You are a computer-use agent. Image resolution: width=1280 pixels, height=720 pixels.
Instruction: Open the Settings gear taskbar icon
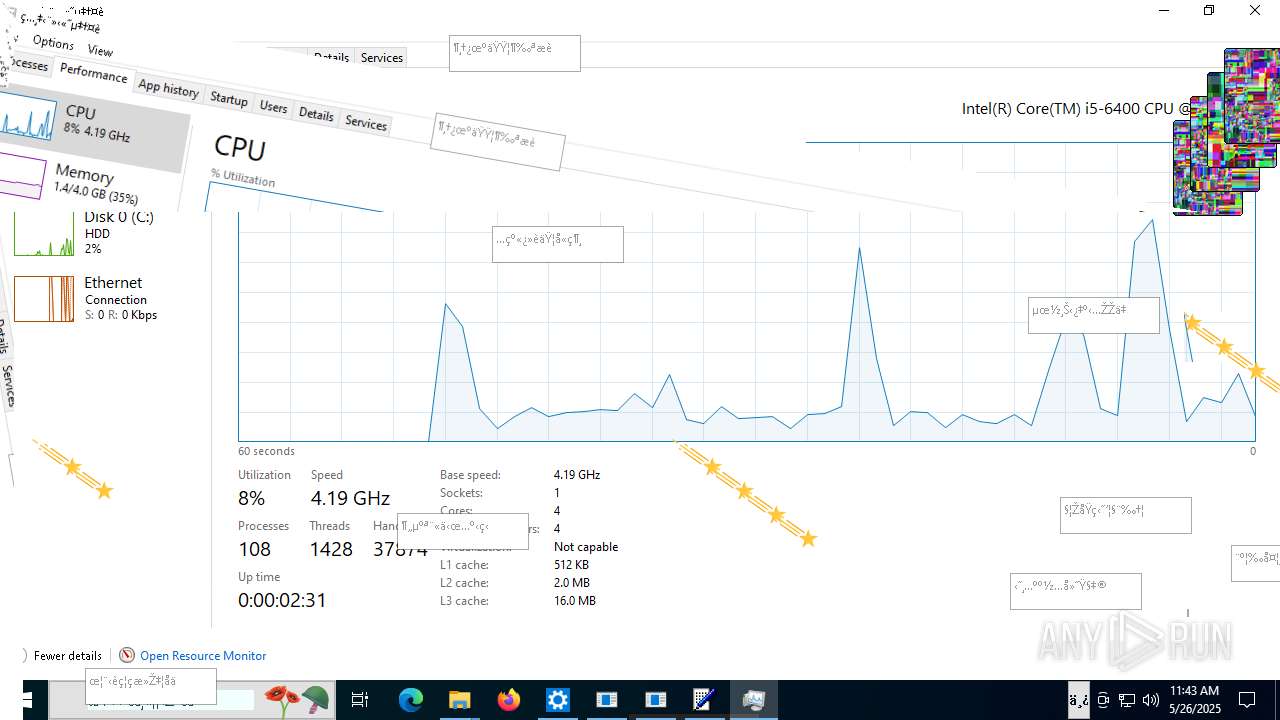pos(557,700)
